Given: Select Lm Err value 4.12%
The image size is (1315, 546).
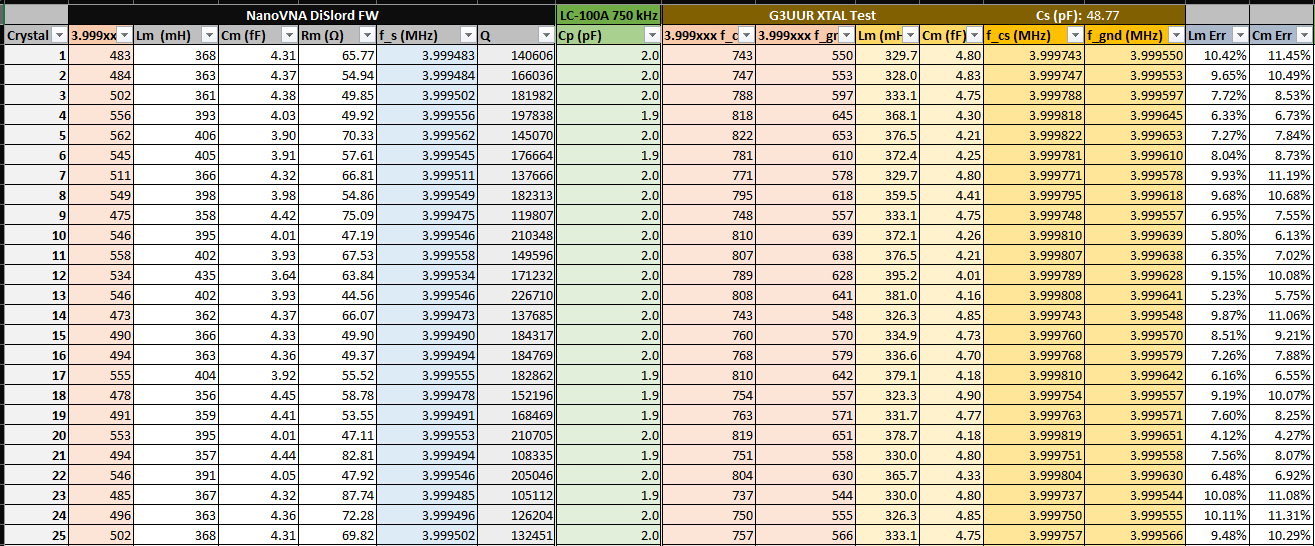Looking at the screenshot, I should (1216, 436).
